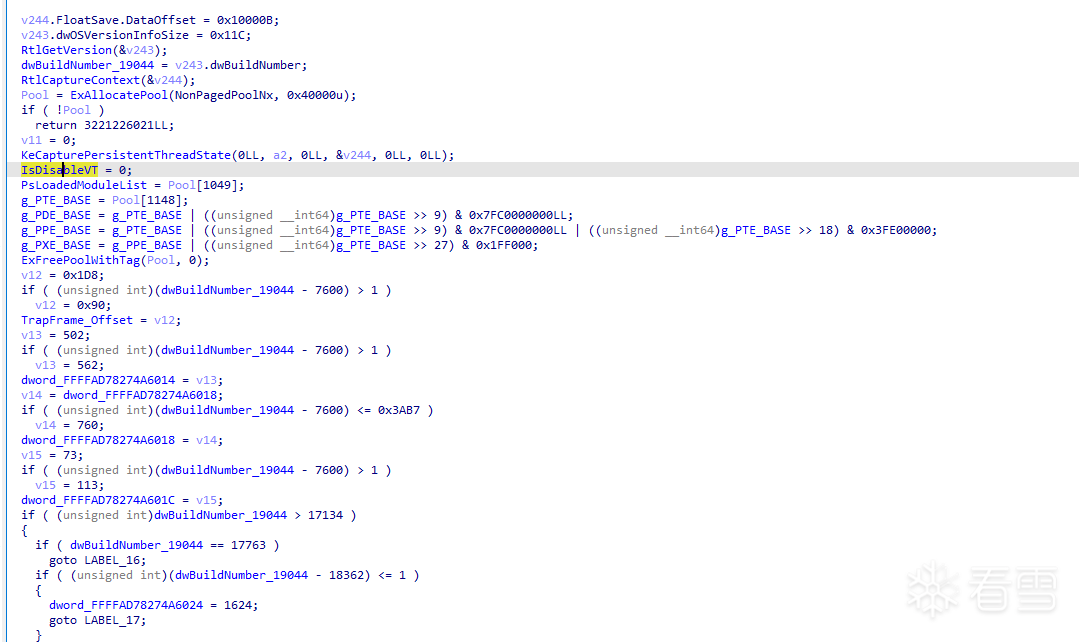Open KeCapturePersistentThreadState function reference
This screenshot has width=1079, height=642.
coord(126,155)
